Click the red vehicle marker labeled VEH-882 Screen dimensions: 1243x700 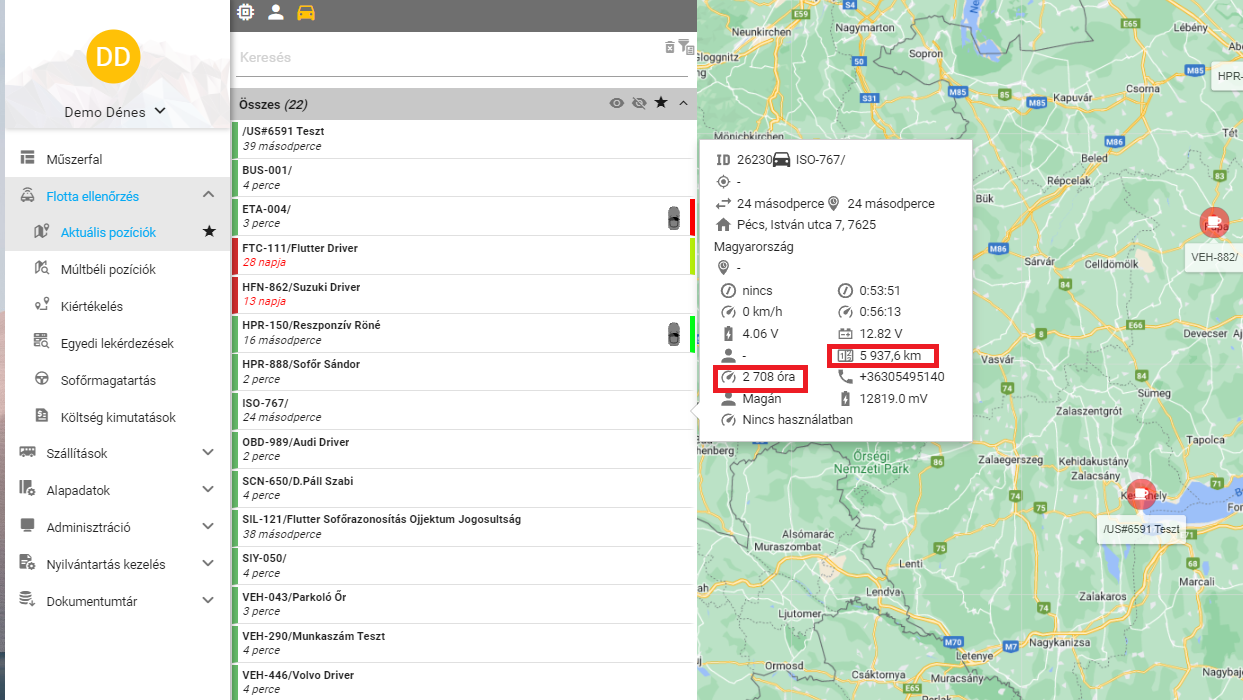coord(1213,222)
